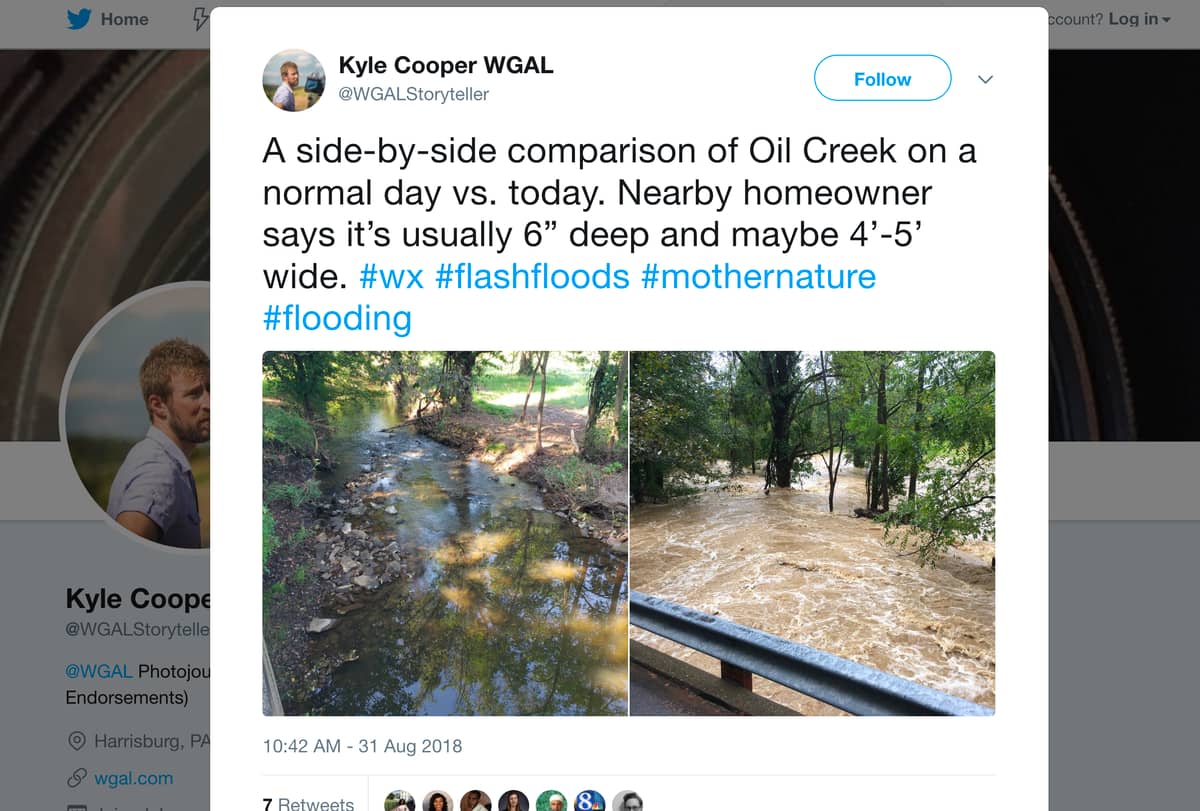The height and width of the screenshot is (811, 1200).
Task: Click the Twitter bird Home icon
Action: pyautogui.click(x=79, y=19)
